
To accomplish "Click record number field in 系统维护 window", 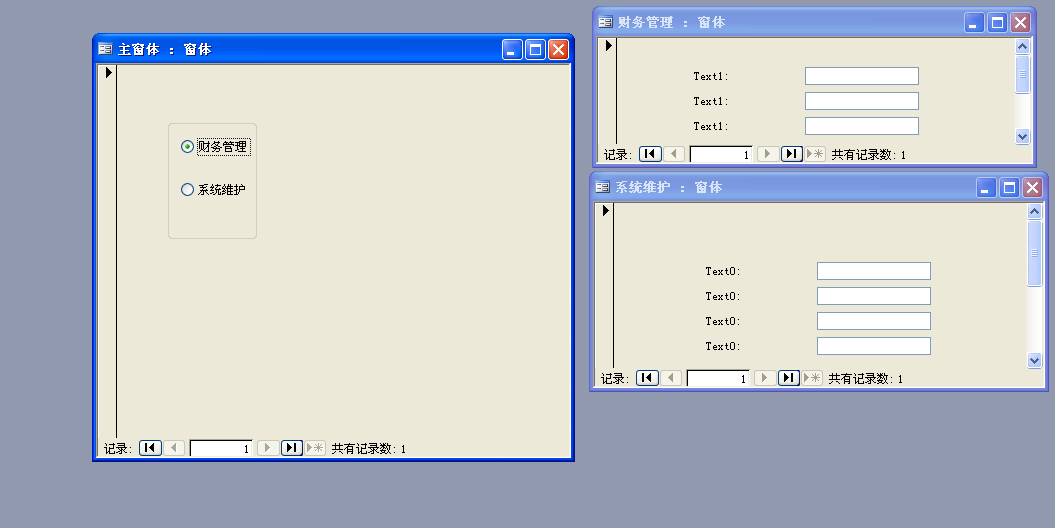I will click(719, 378).
